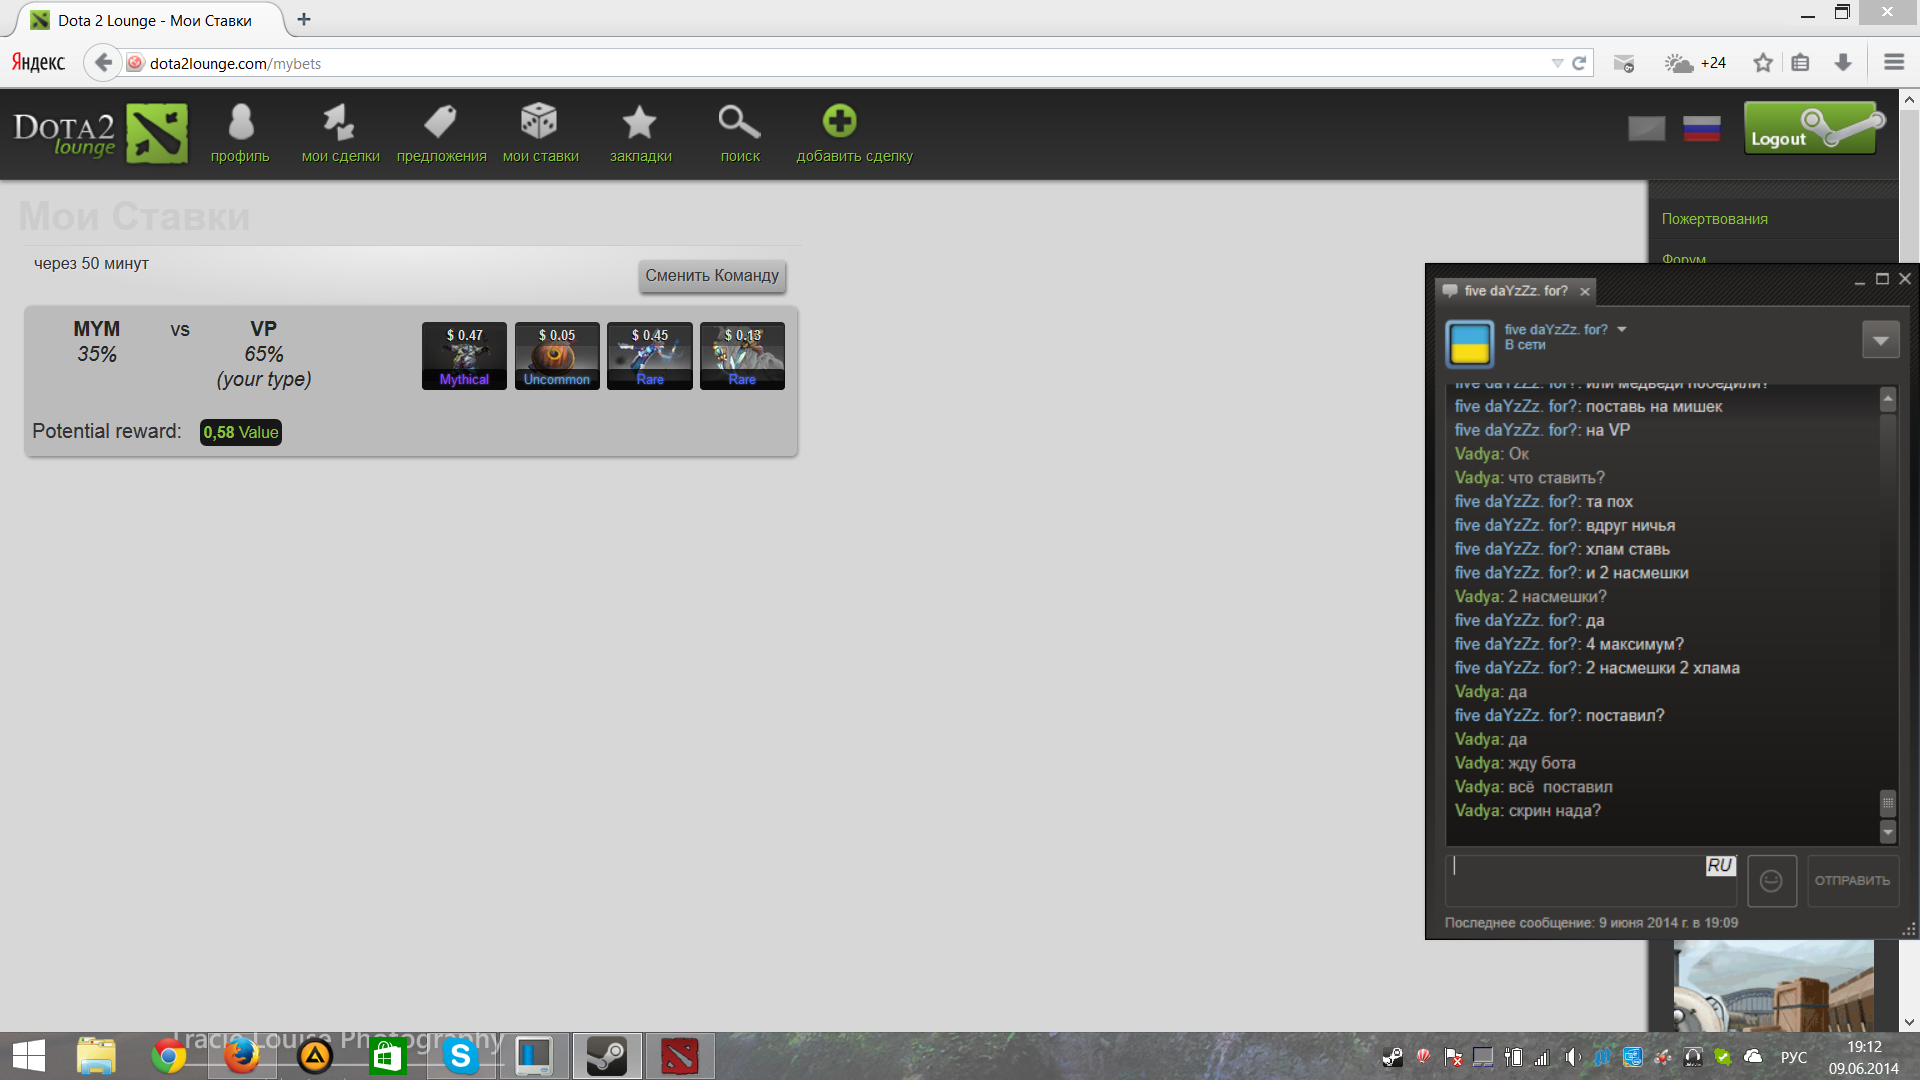The width and height of the screenshot is (1920, 1080).
Task: Close the five daYzZz chat tab
Action: point(1584,292)
